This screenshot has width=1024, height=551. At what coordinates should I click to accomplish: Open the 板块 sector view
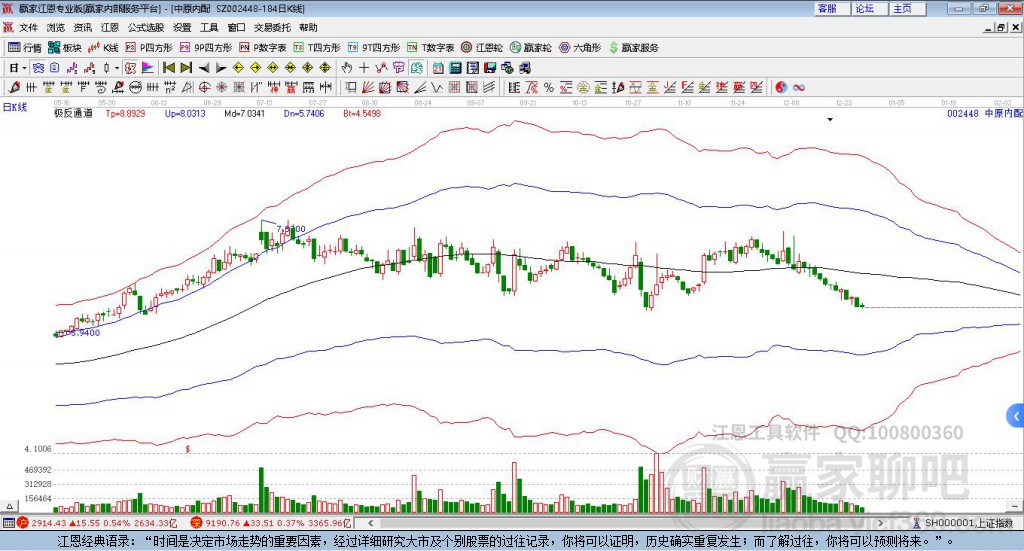(x=64, y=48)
